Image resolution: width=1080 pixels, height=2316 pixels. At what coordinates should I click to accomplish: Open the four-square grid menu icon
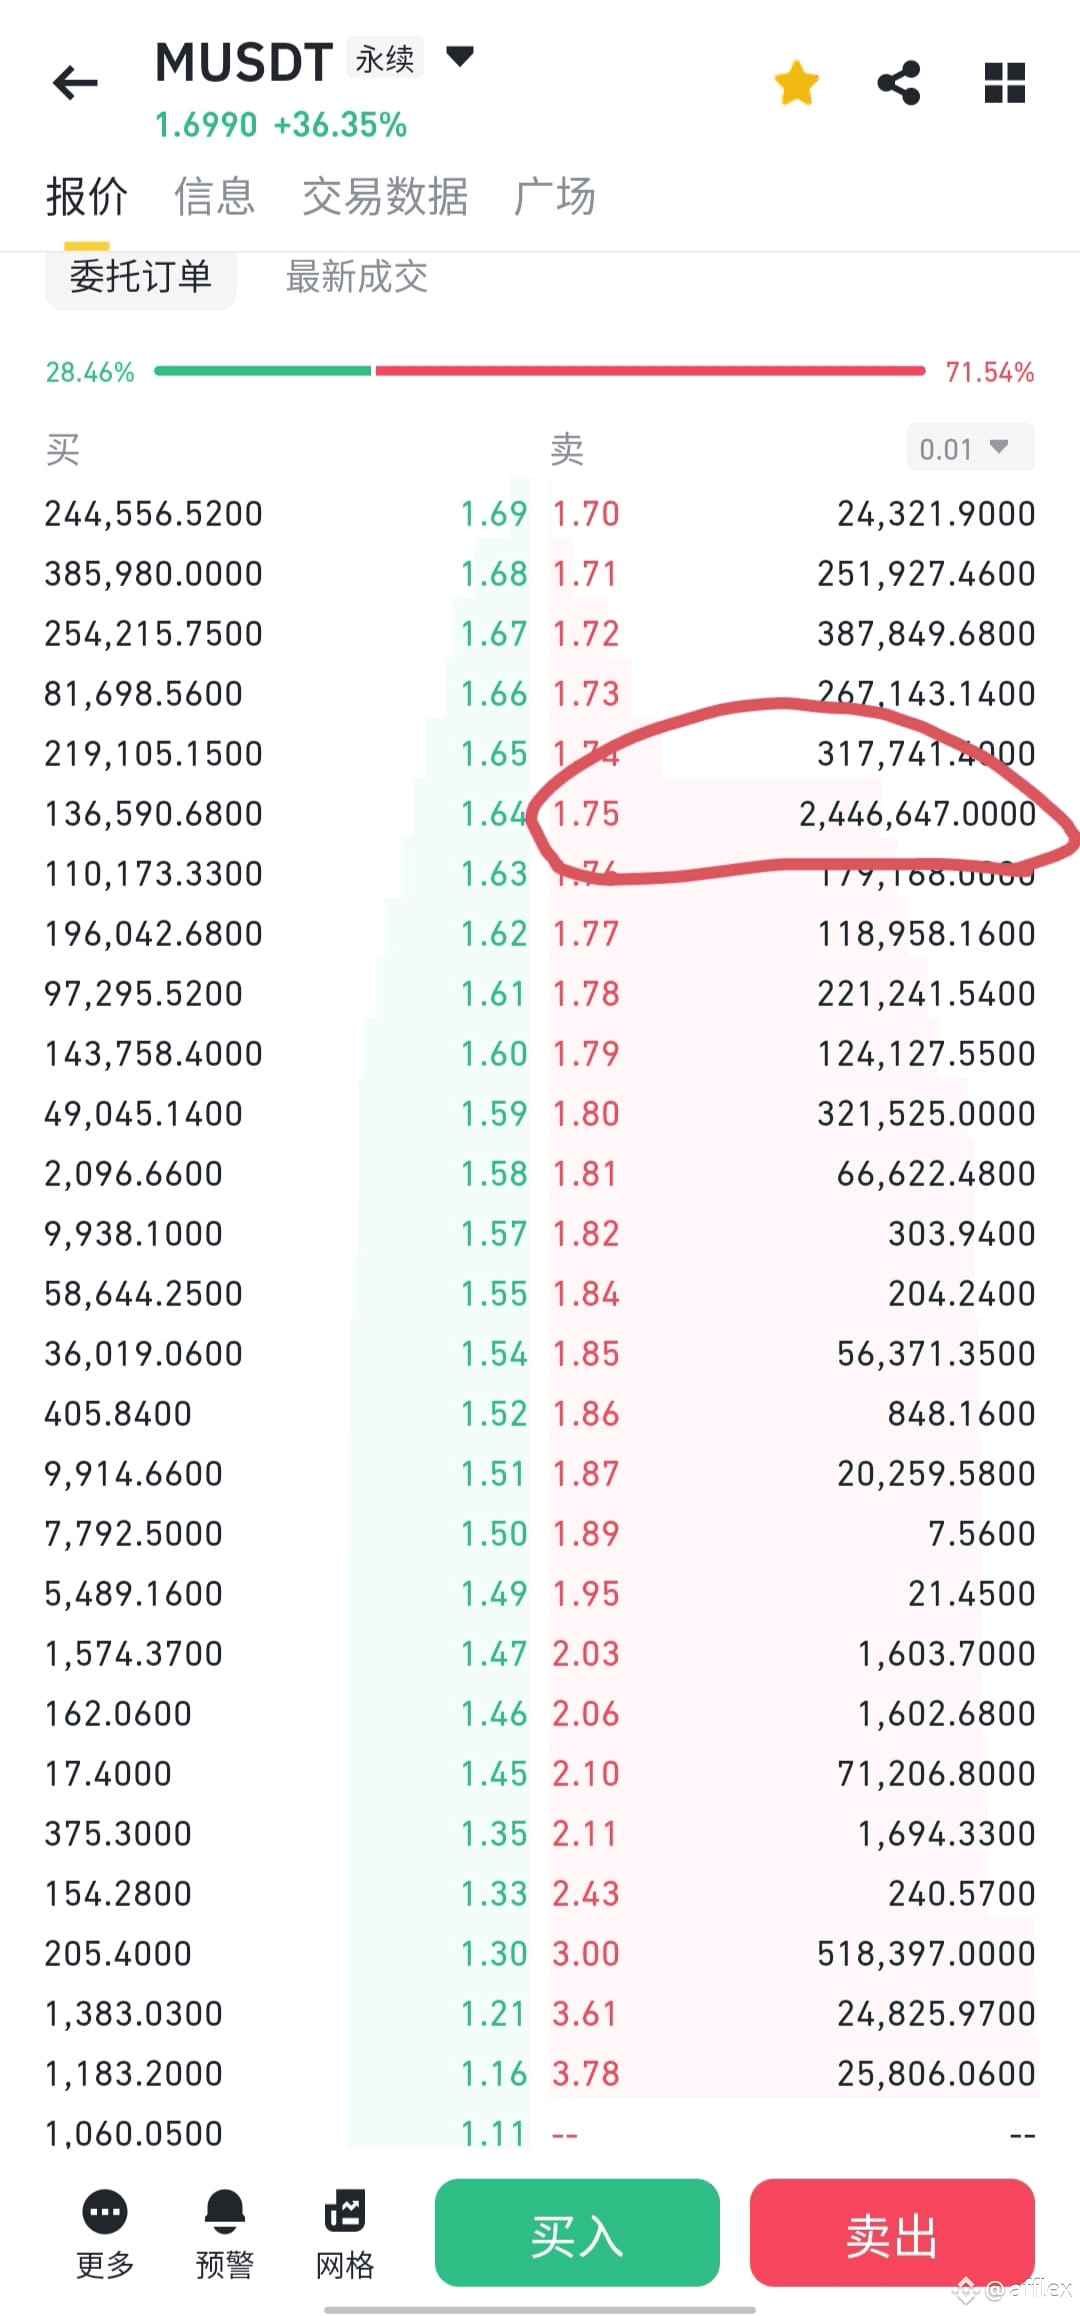pyautogui.click(x=1005, y=83)
